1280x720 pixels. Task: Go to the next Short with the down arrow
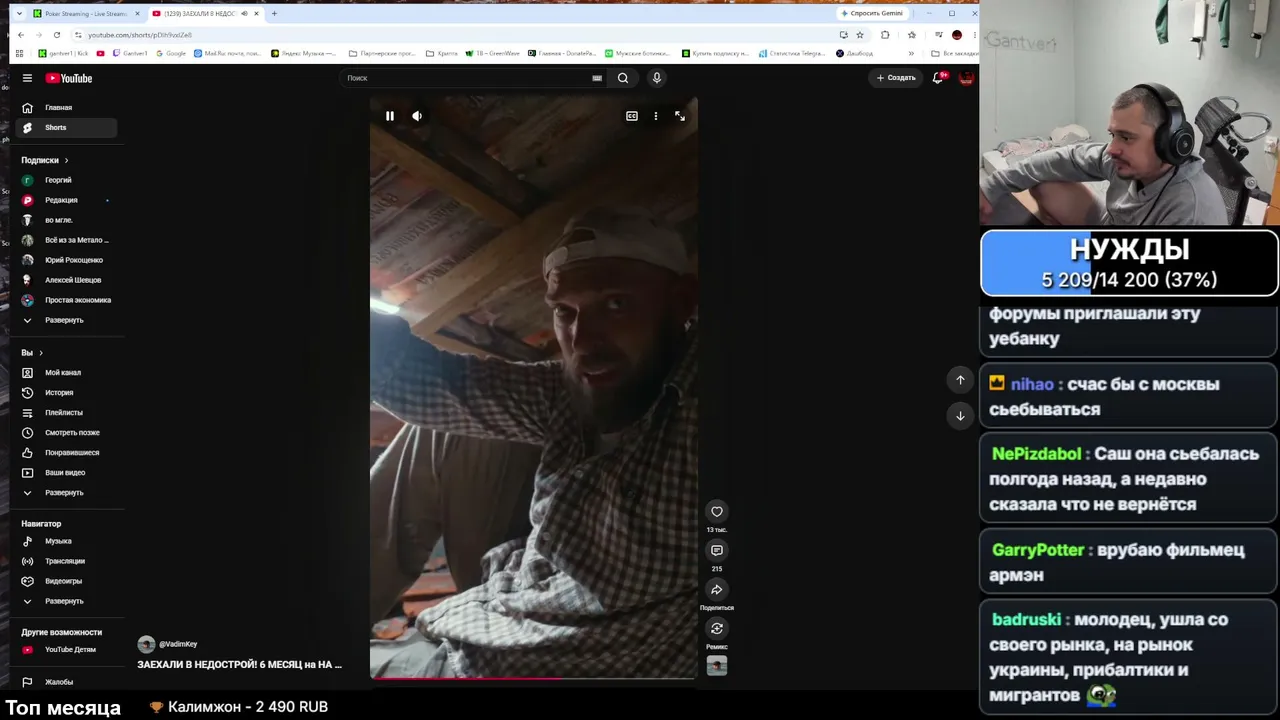pos(960,415)
